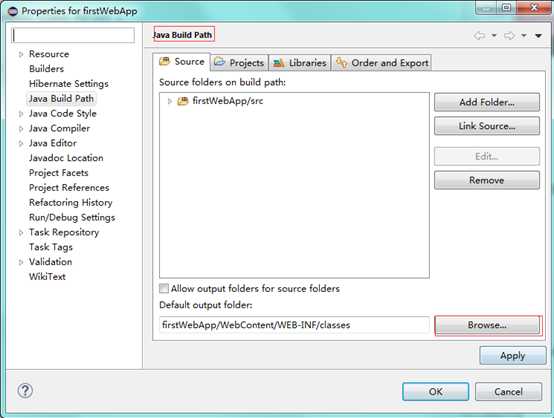Open the help question mark icon
This screenshot has height=418, width=554.
point(25,391)
